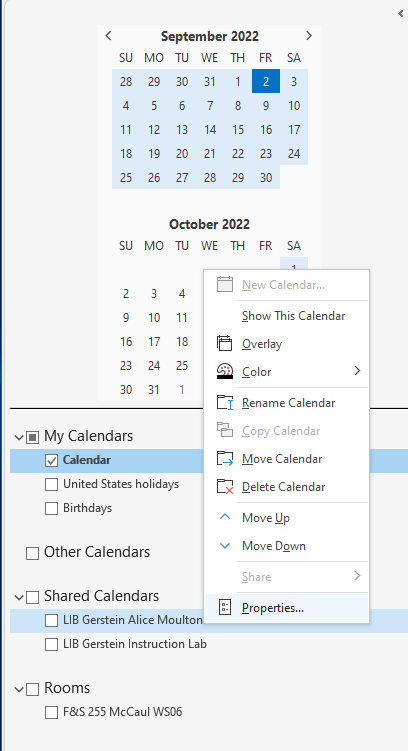
Task: Enable the United States holidays checkbox
Action: tap(51, 485)
